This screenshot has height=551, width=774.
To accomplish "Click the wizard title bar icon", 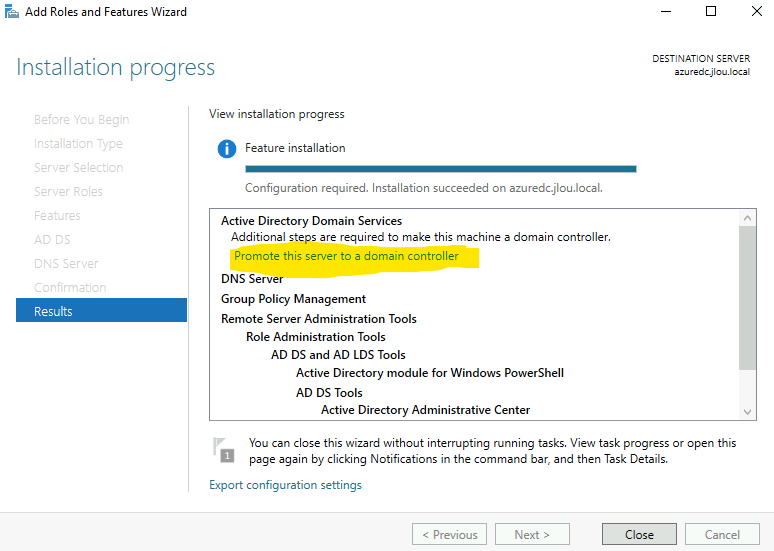I will click(x=12, y=11).
